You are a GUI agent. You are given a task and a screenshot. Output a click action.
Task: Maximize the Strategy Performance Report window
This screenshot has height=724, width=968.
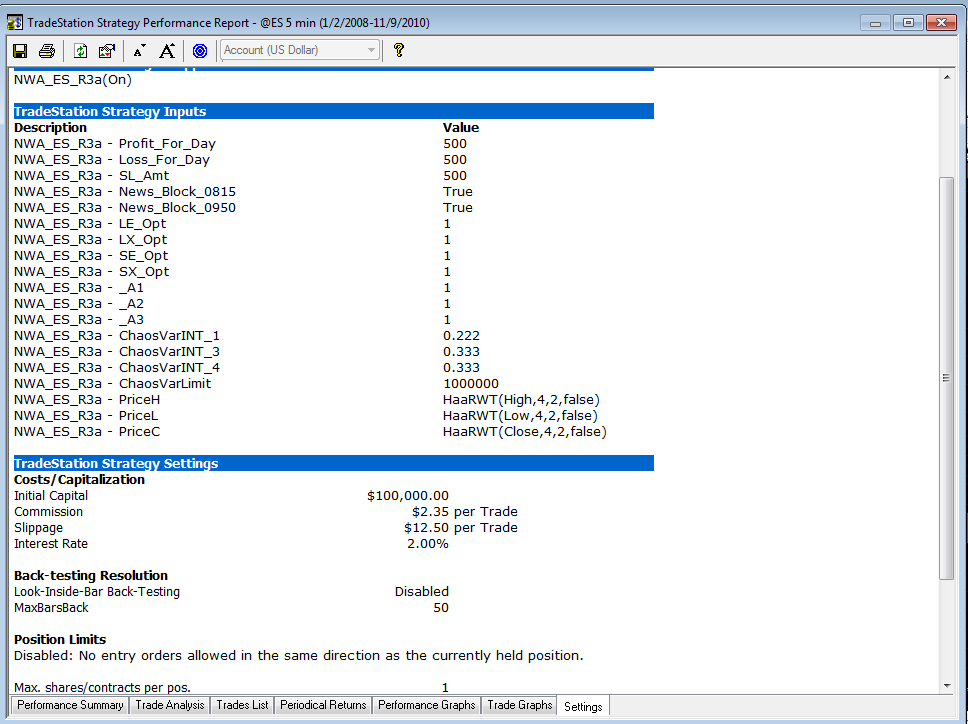[x=908, y=23]
